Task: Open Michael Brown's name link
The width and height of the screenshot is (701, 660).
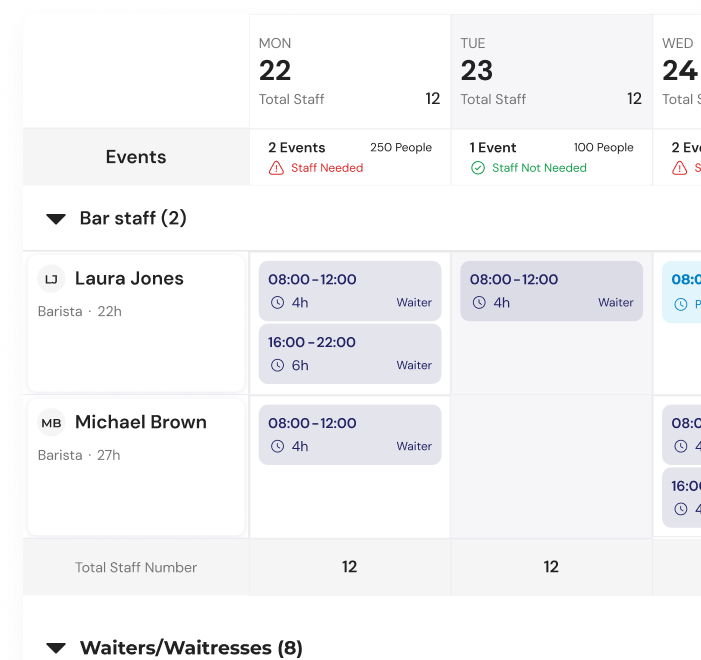Action: [141, 423]
